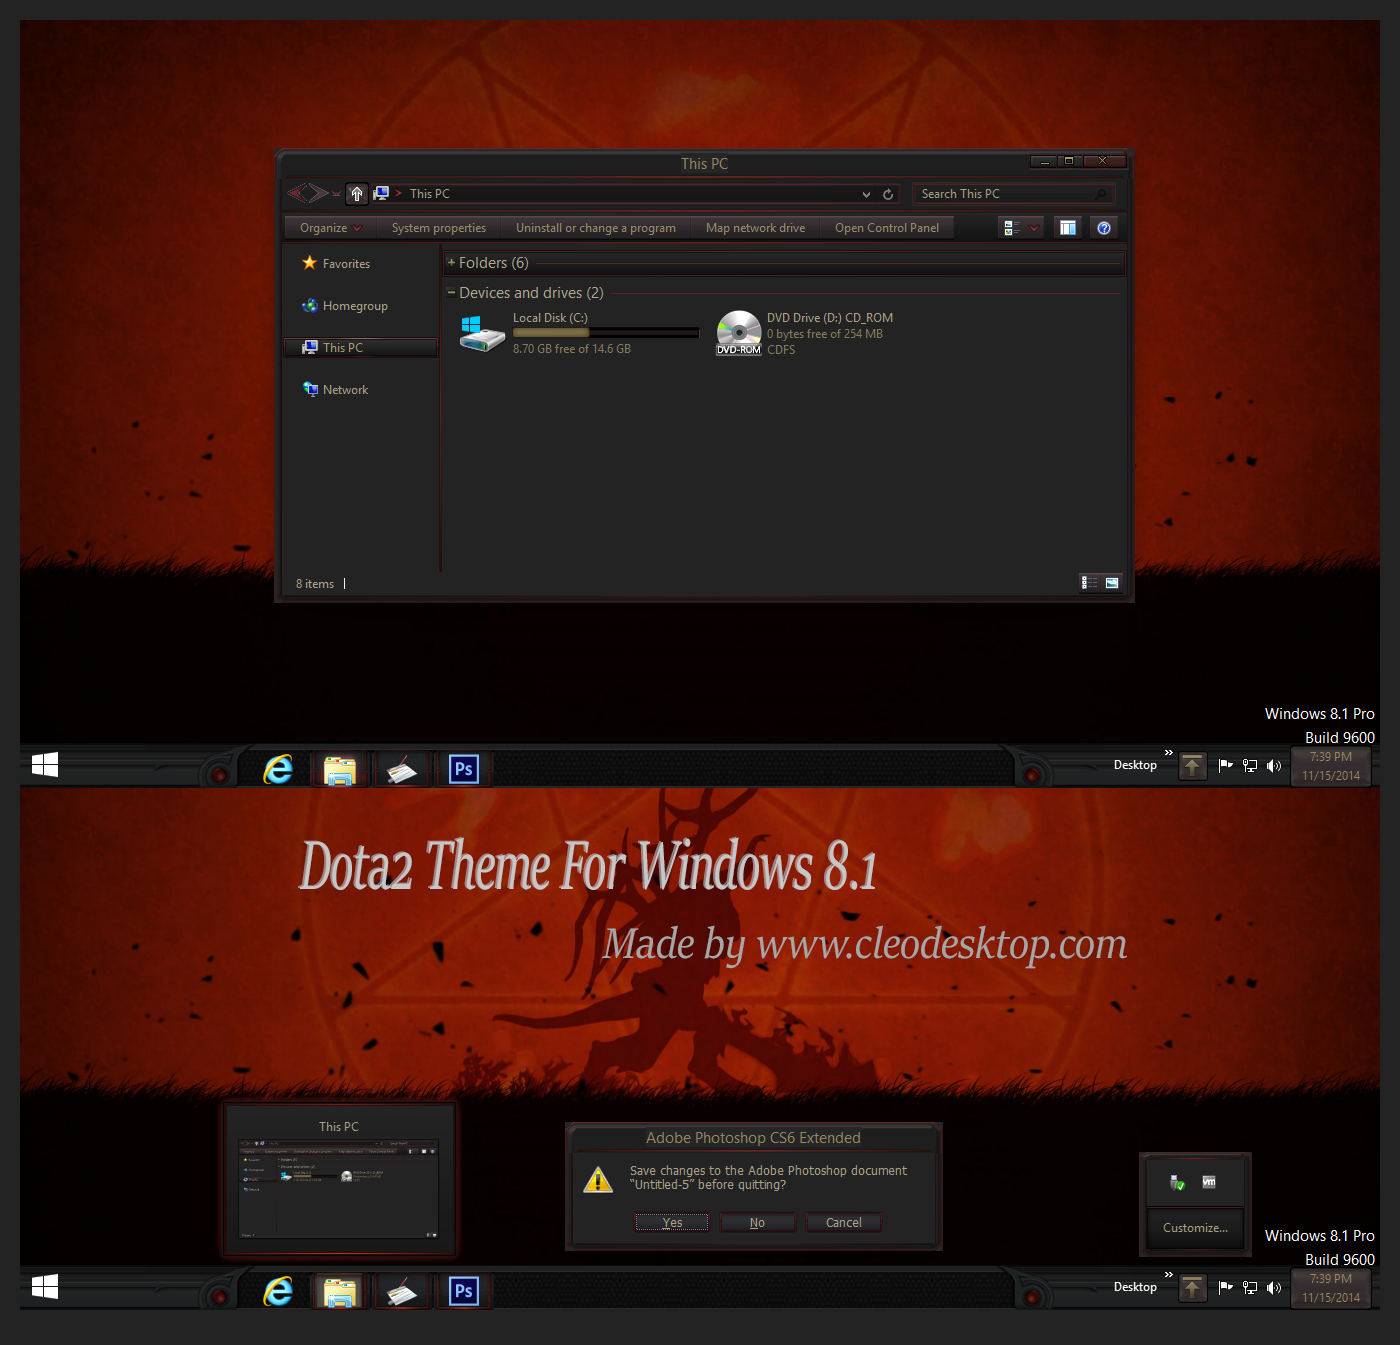Open the Organize dropdown menu
This screenshot has height=1345, width=1400.
click(x=330, y=228)
